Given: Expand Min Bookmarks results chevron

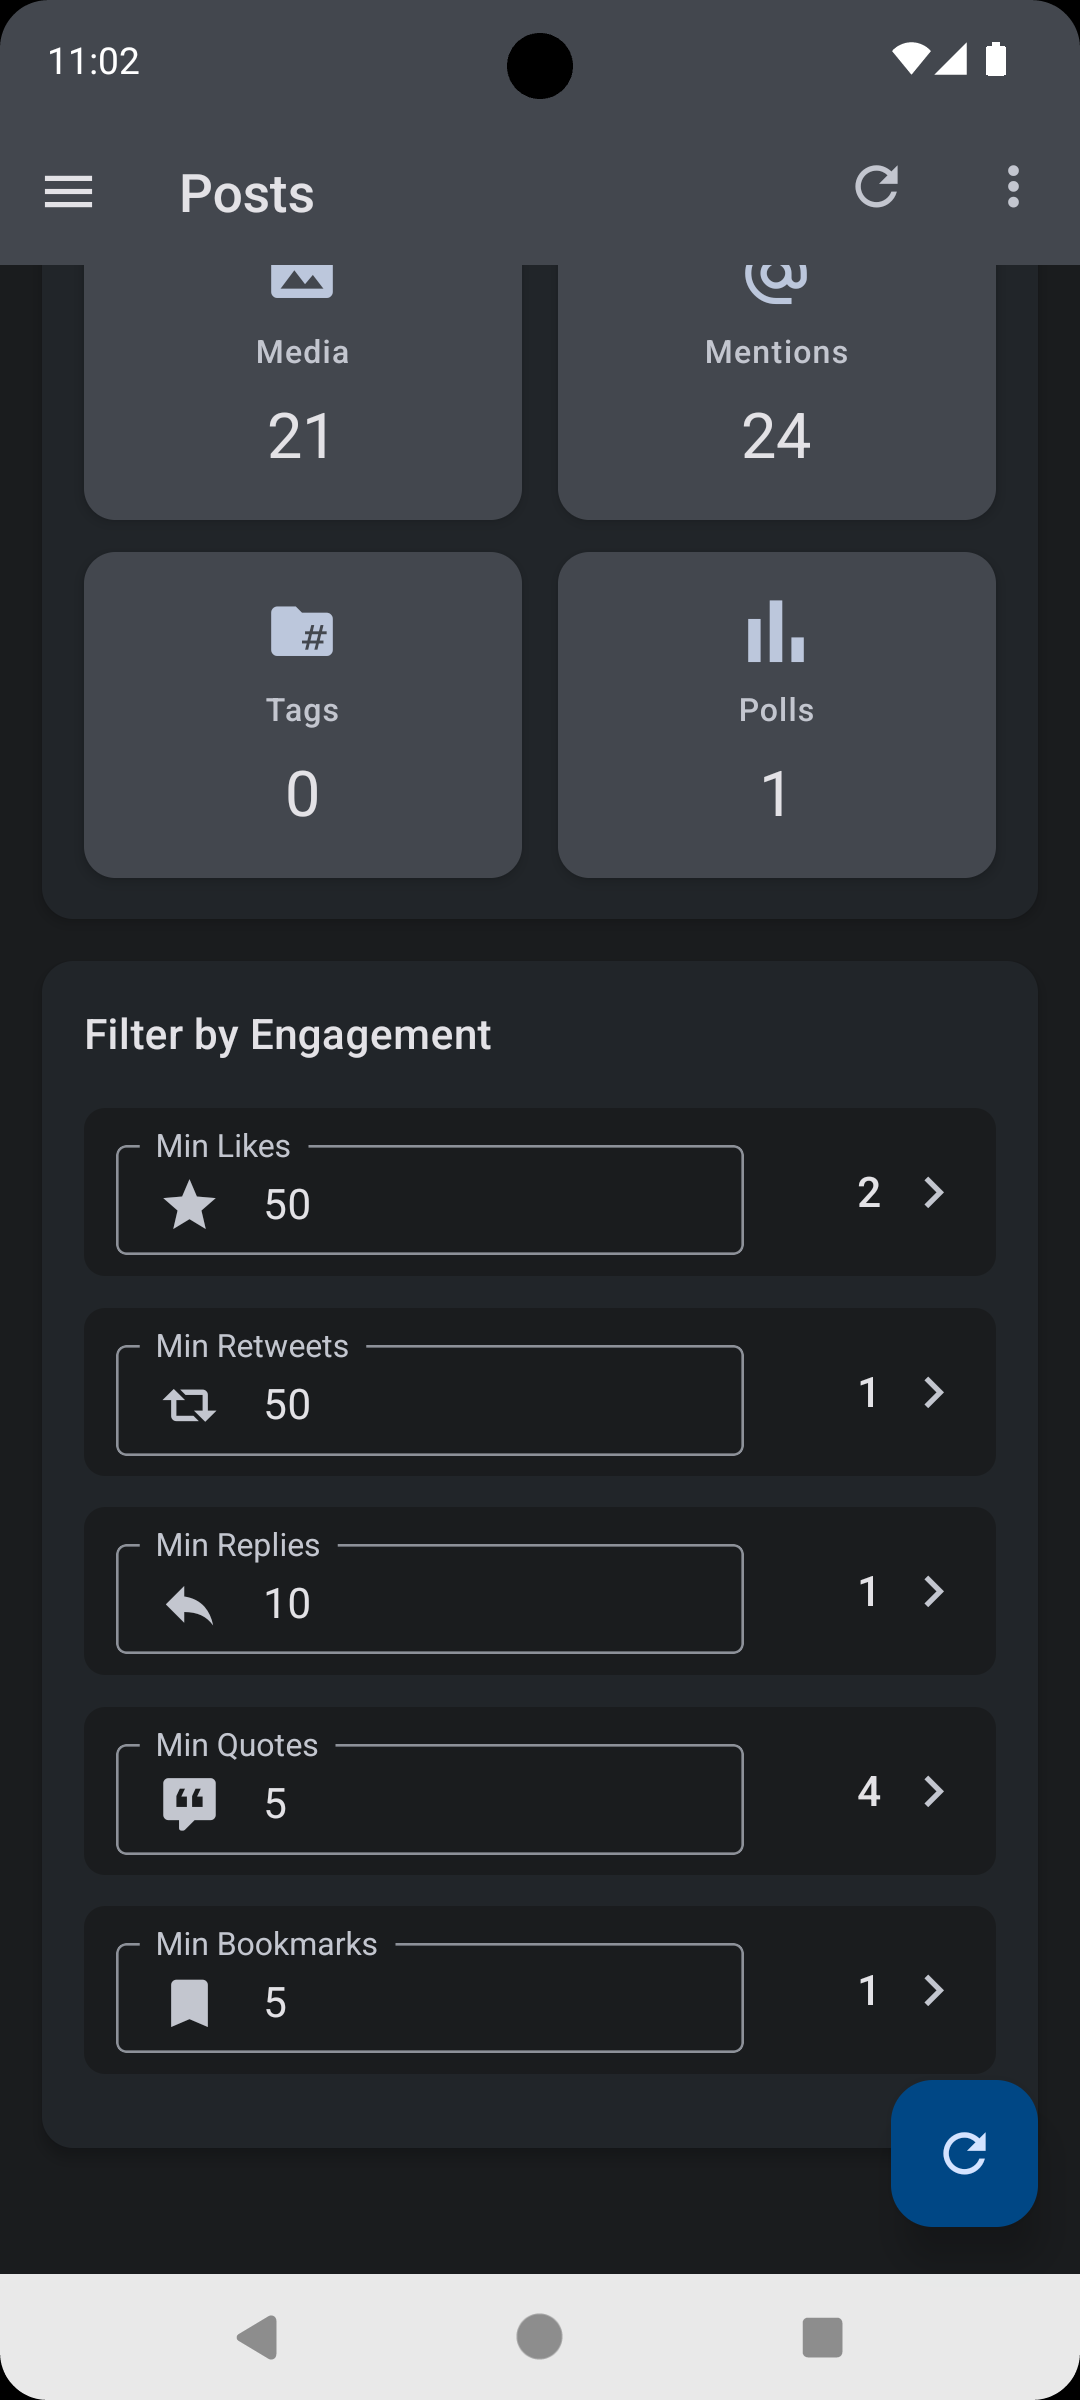Looking at the screenshot, I should [x=933, y=1990].
